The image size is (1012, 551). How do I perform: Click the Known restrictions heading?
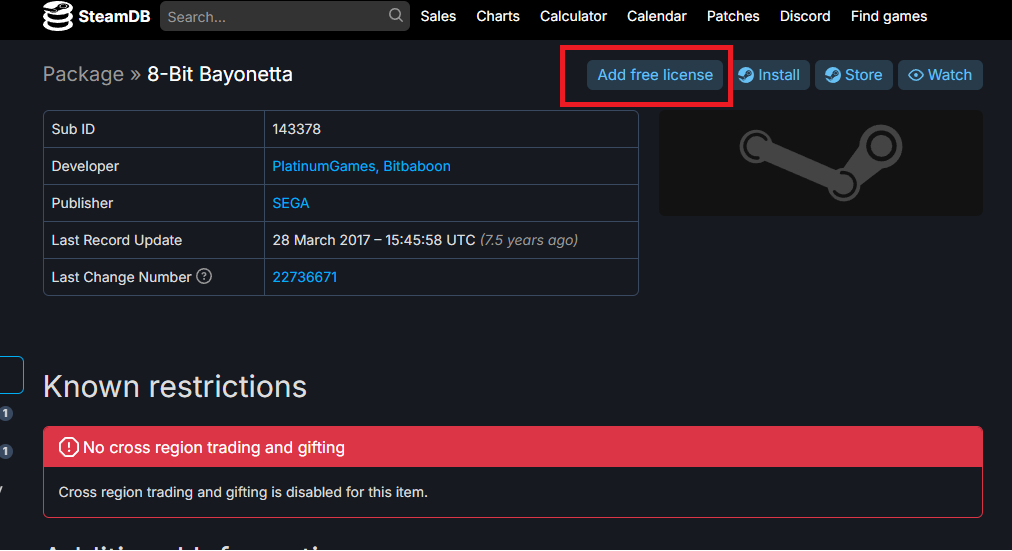pos(175,386)
